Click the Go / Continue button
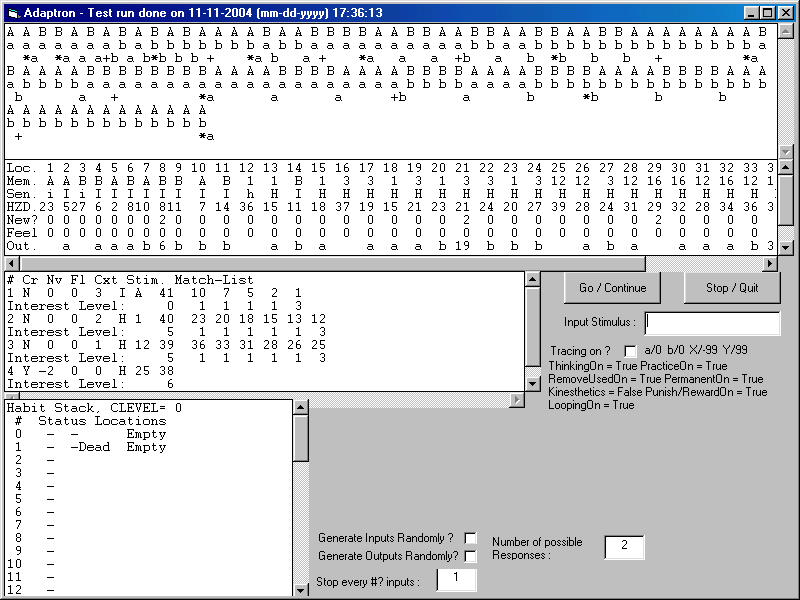This screenshot has width=800, height=600. pyautogui.click(x=612, y=288)
